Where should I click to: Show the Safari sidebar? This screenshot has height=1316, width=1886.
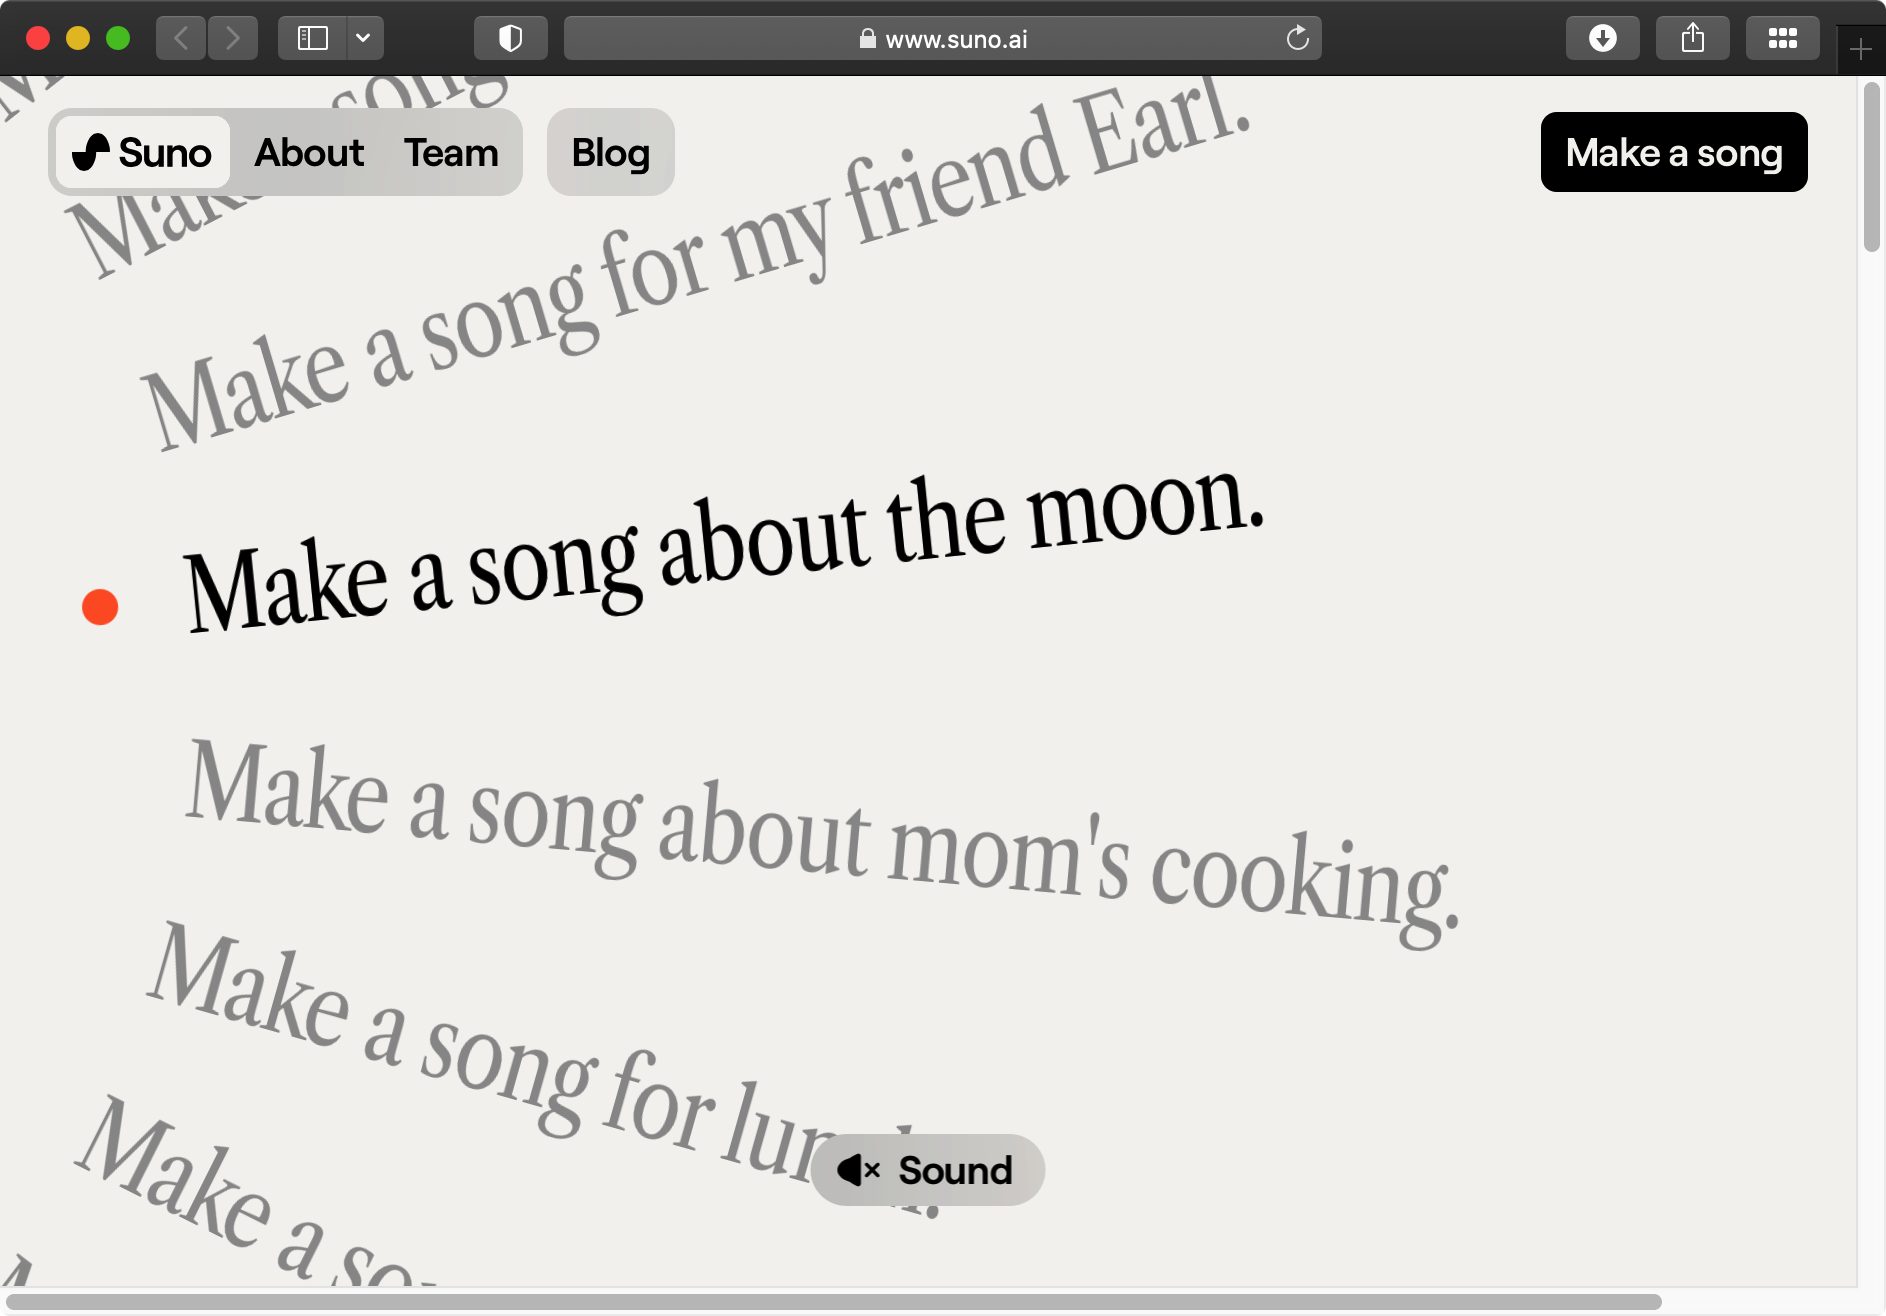click(312, 39)
